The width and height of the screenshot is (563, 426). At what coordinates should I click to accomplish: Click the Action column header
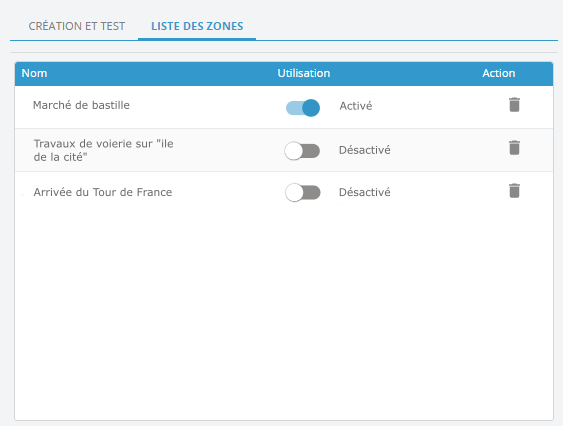[499, 73]
